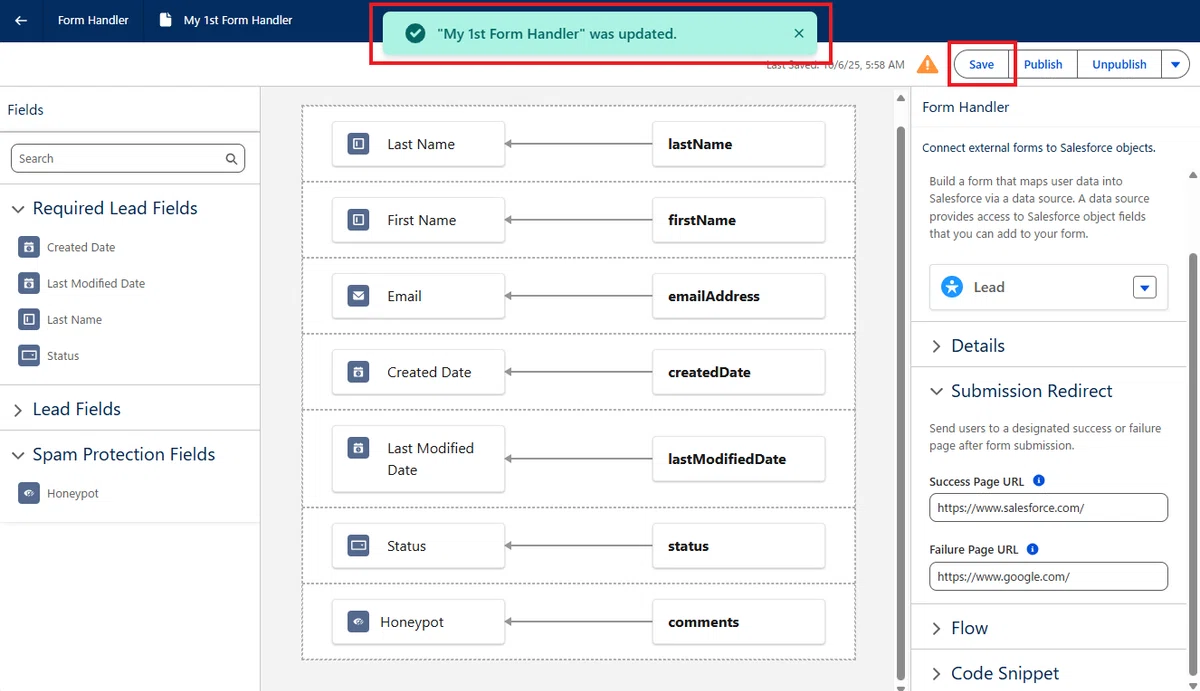Click the Failure Page URL input field
The height and width of the screenshot is (691, 1200).
pyautogui.click(x=1048, y=576)
